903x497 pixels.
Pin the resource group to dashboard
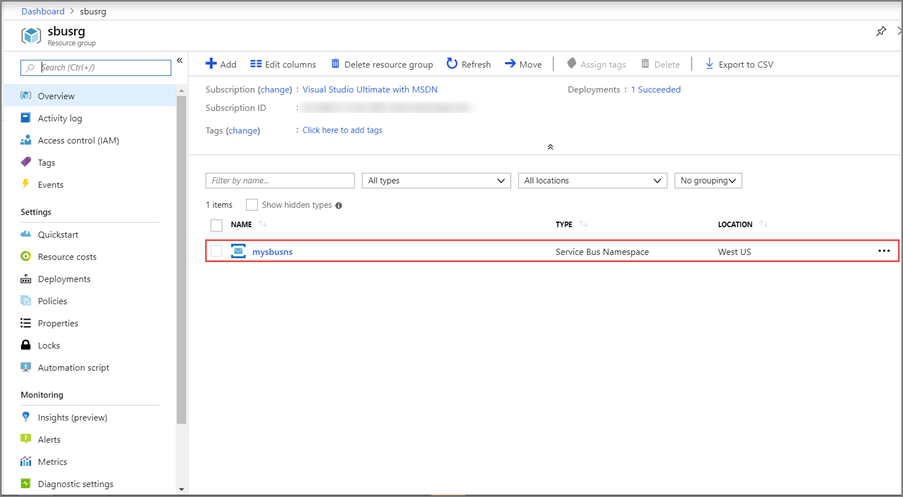point(881,32)
